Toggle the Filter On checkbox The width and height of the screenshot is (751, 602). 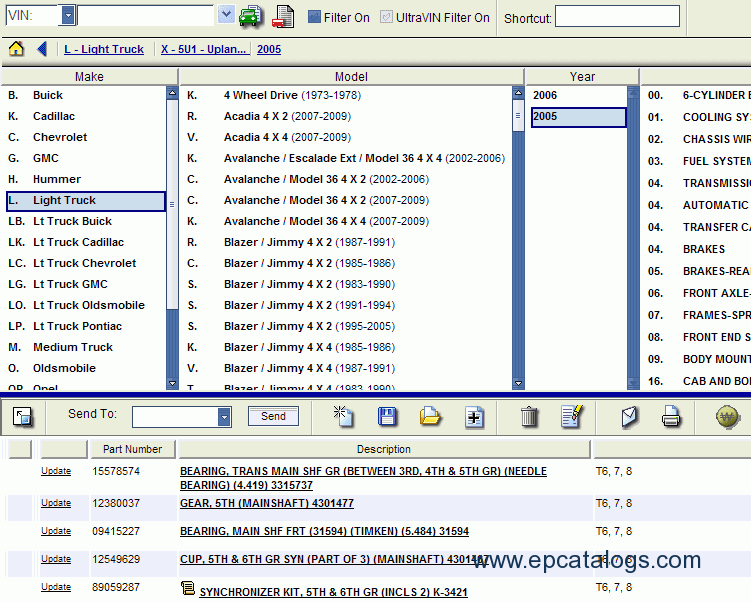pos(314,17)
